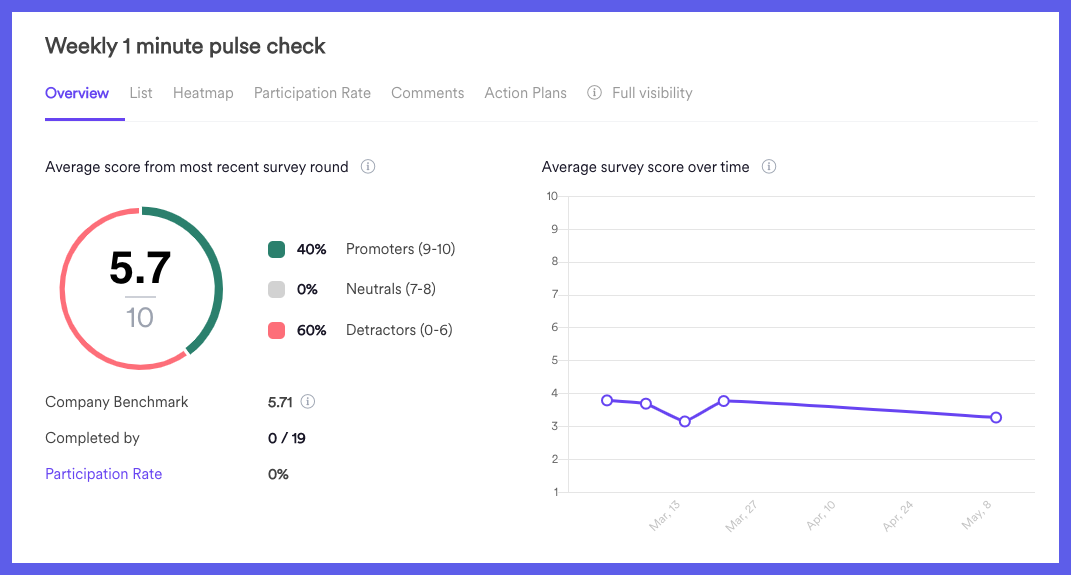Click the red Detractors color swatch
Screen dimensions: 1071x575
click(x=277, y=331)
